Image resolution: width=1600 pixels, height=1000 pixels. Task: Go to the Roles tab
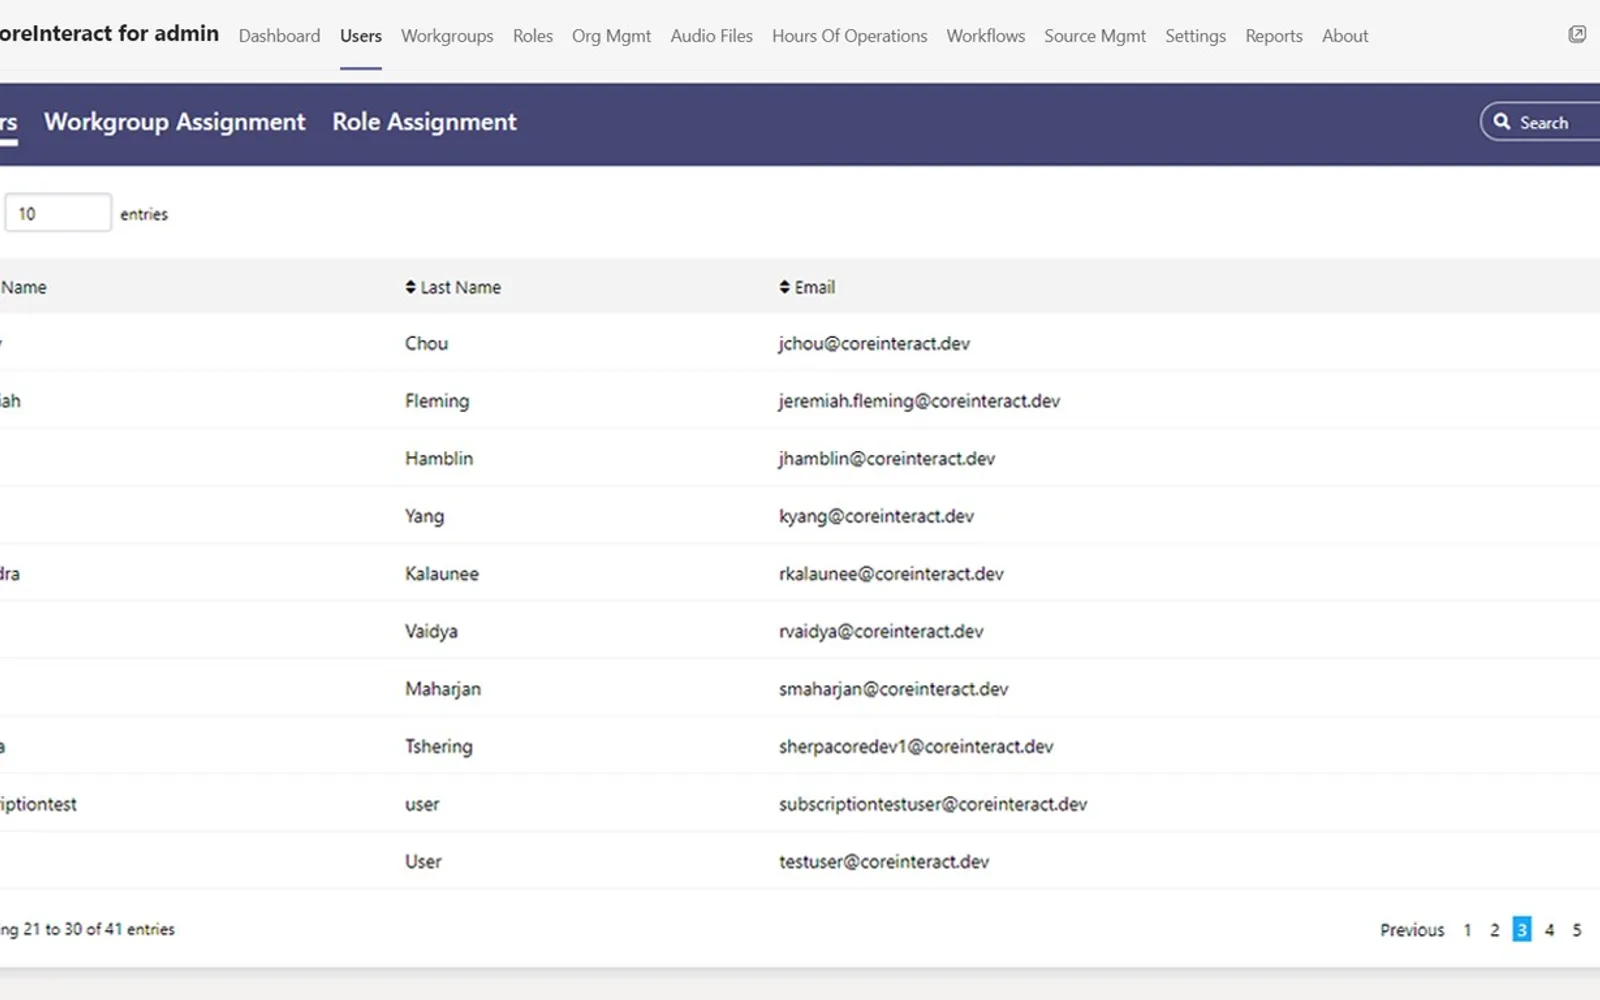[x=533, y=36]
